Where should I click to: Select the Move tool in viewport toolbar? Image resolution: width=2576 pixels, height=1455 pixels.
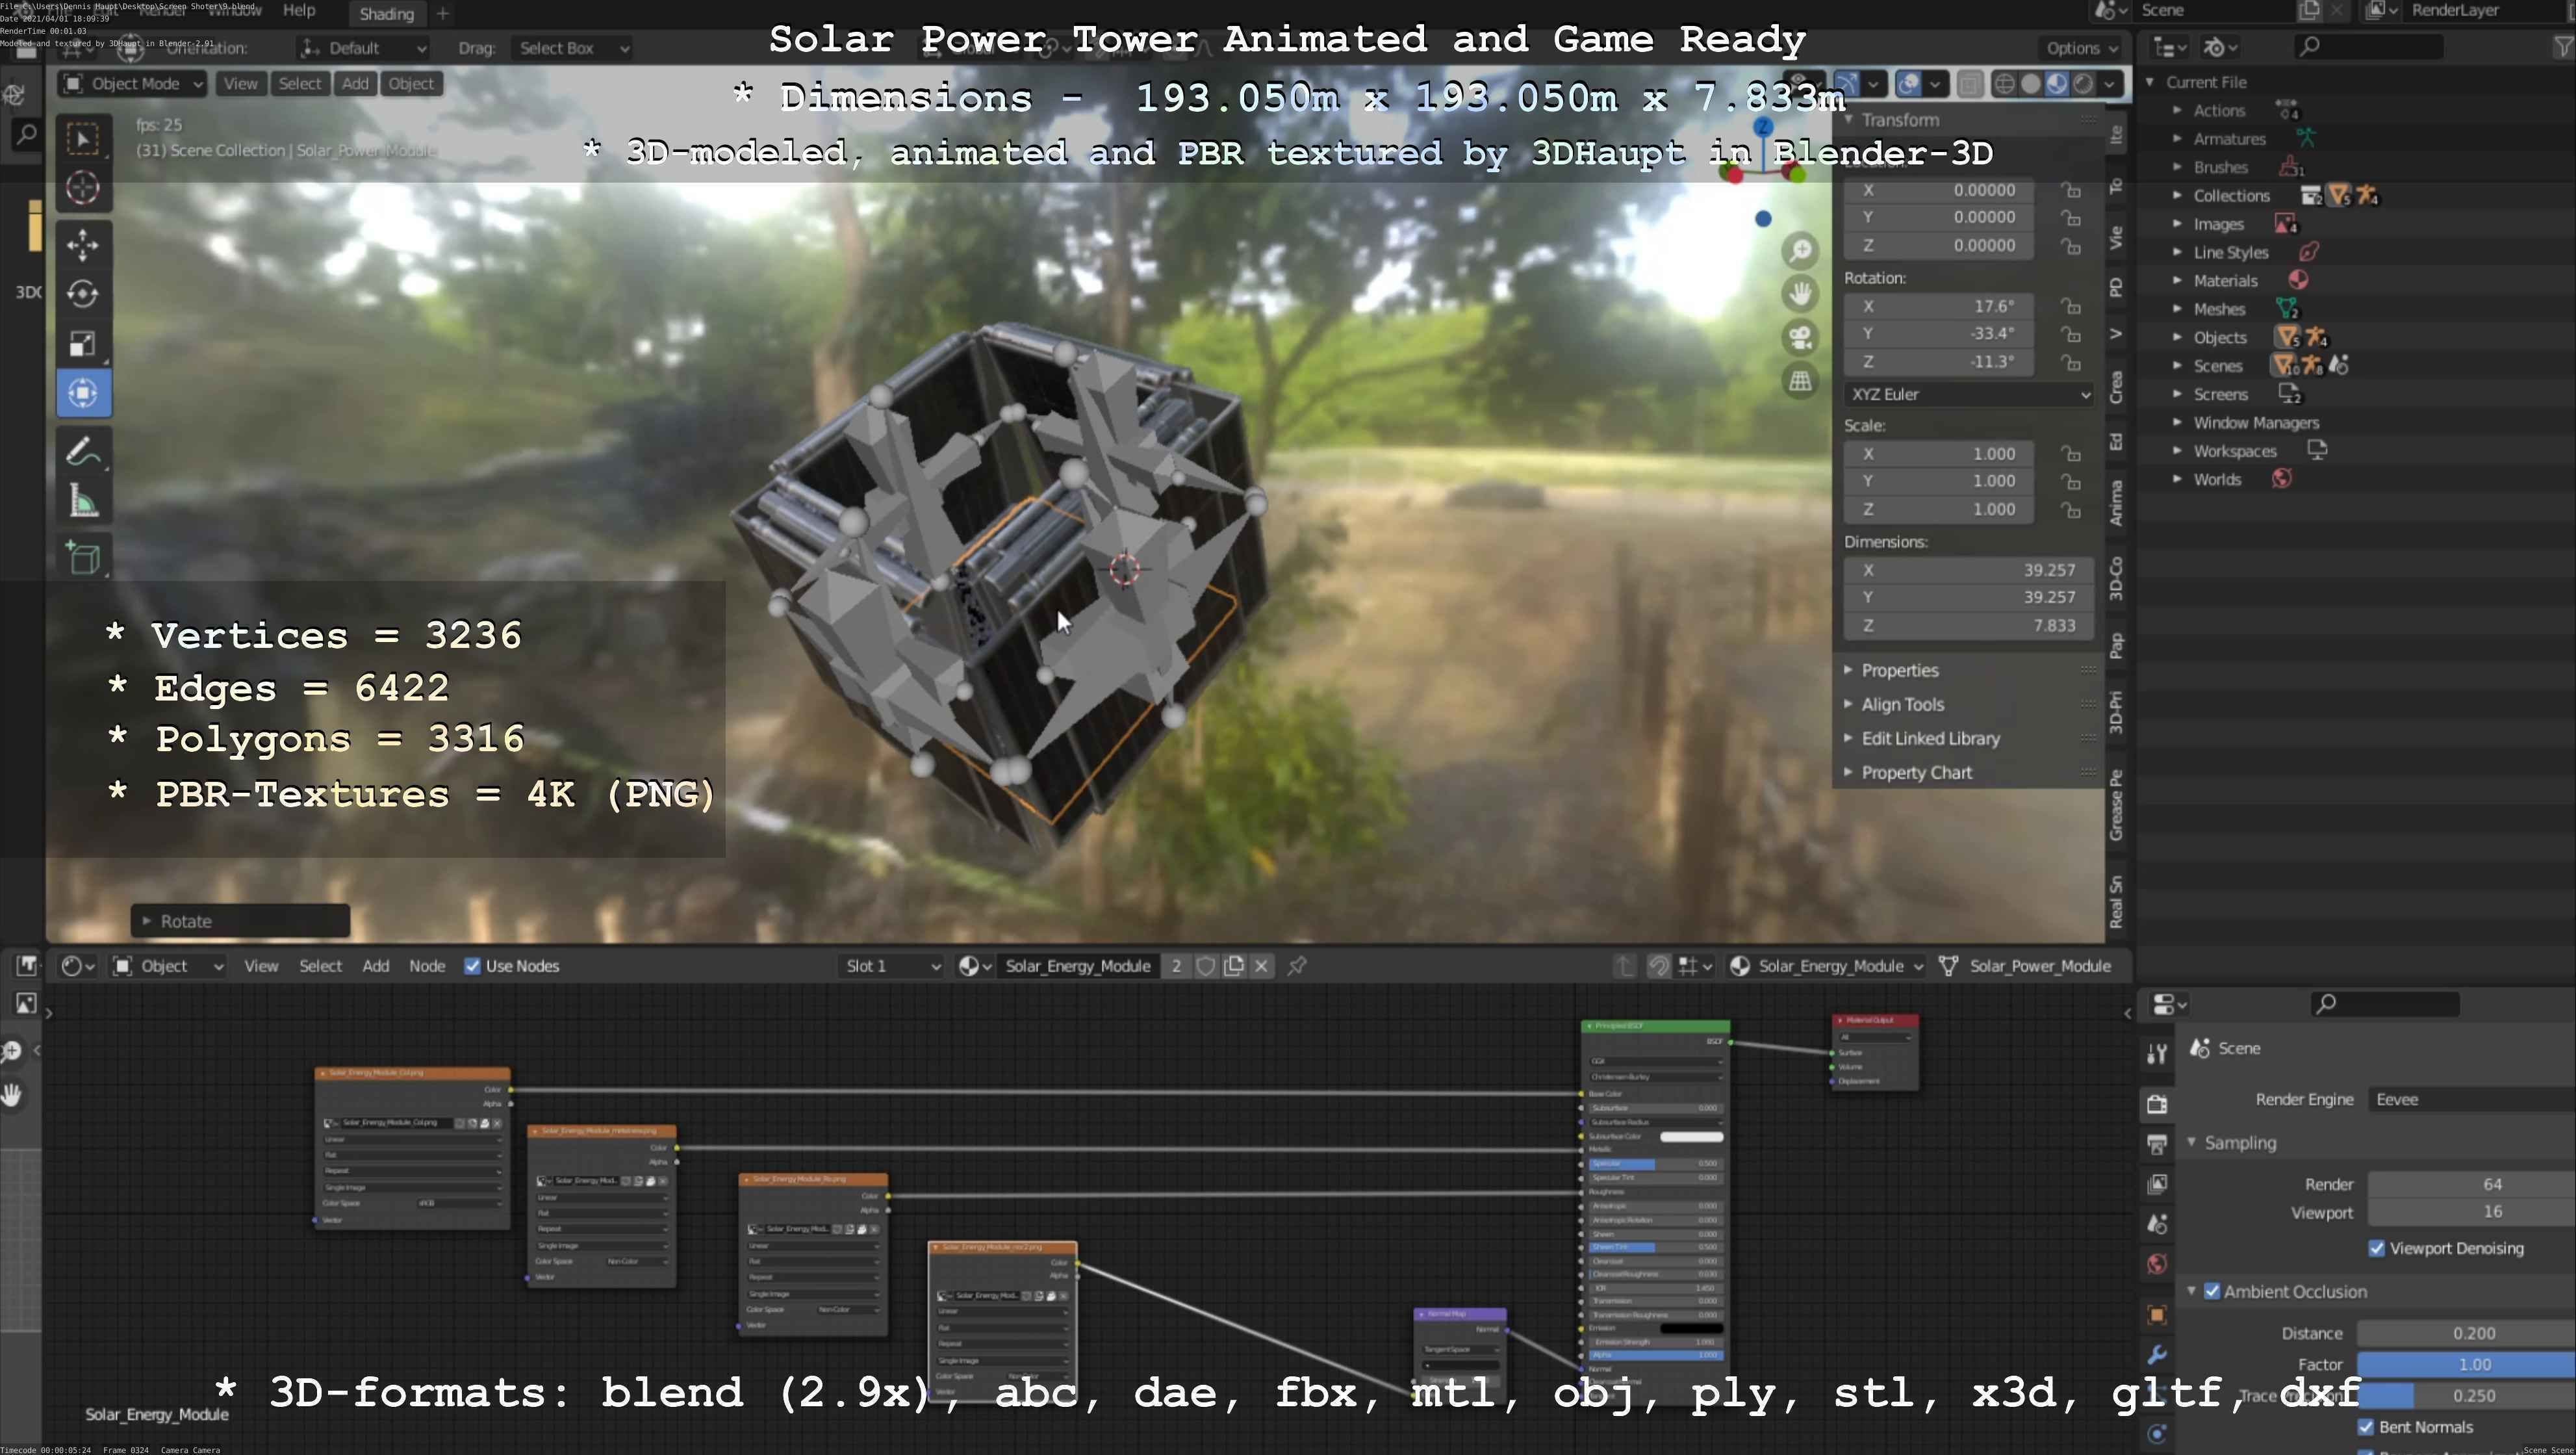83,245
